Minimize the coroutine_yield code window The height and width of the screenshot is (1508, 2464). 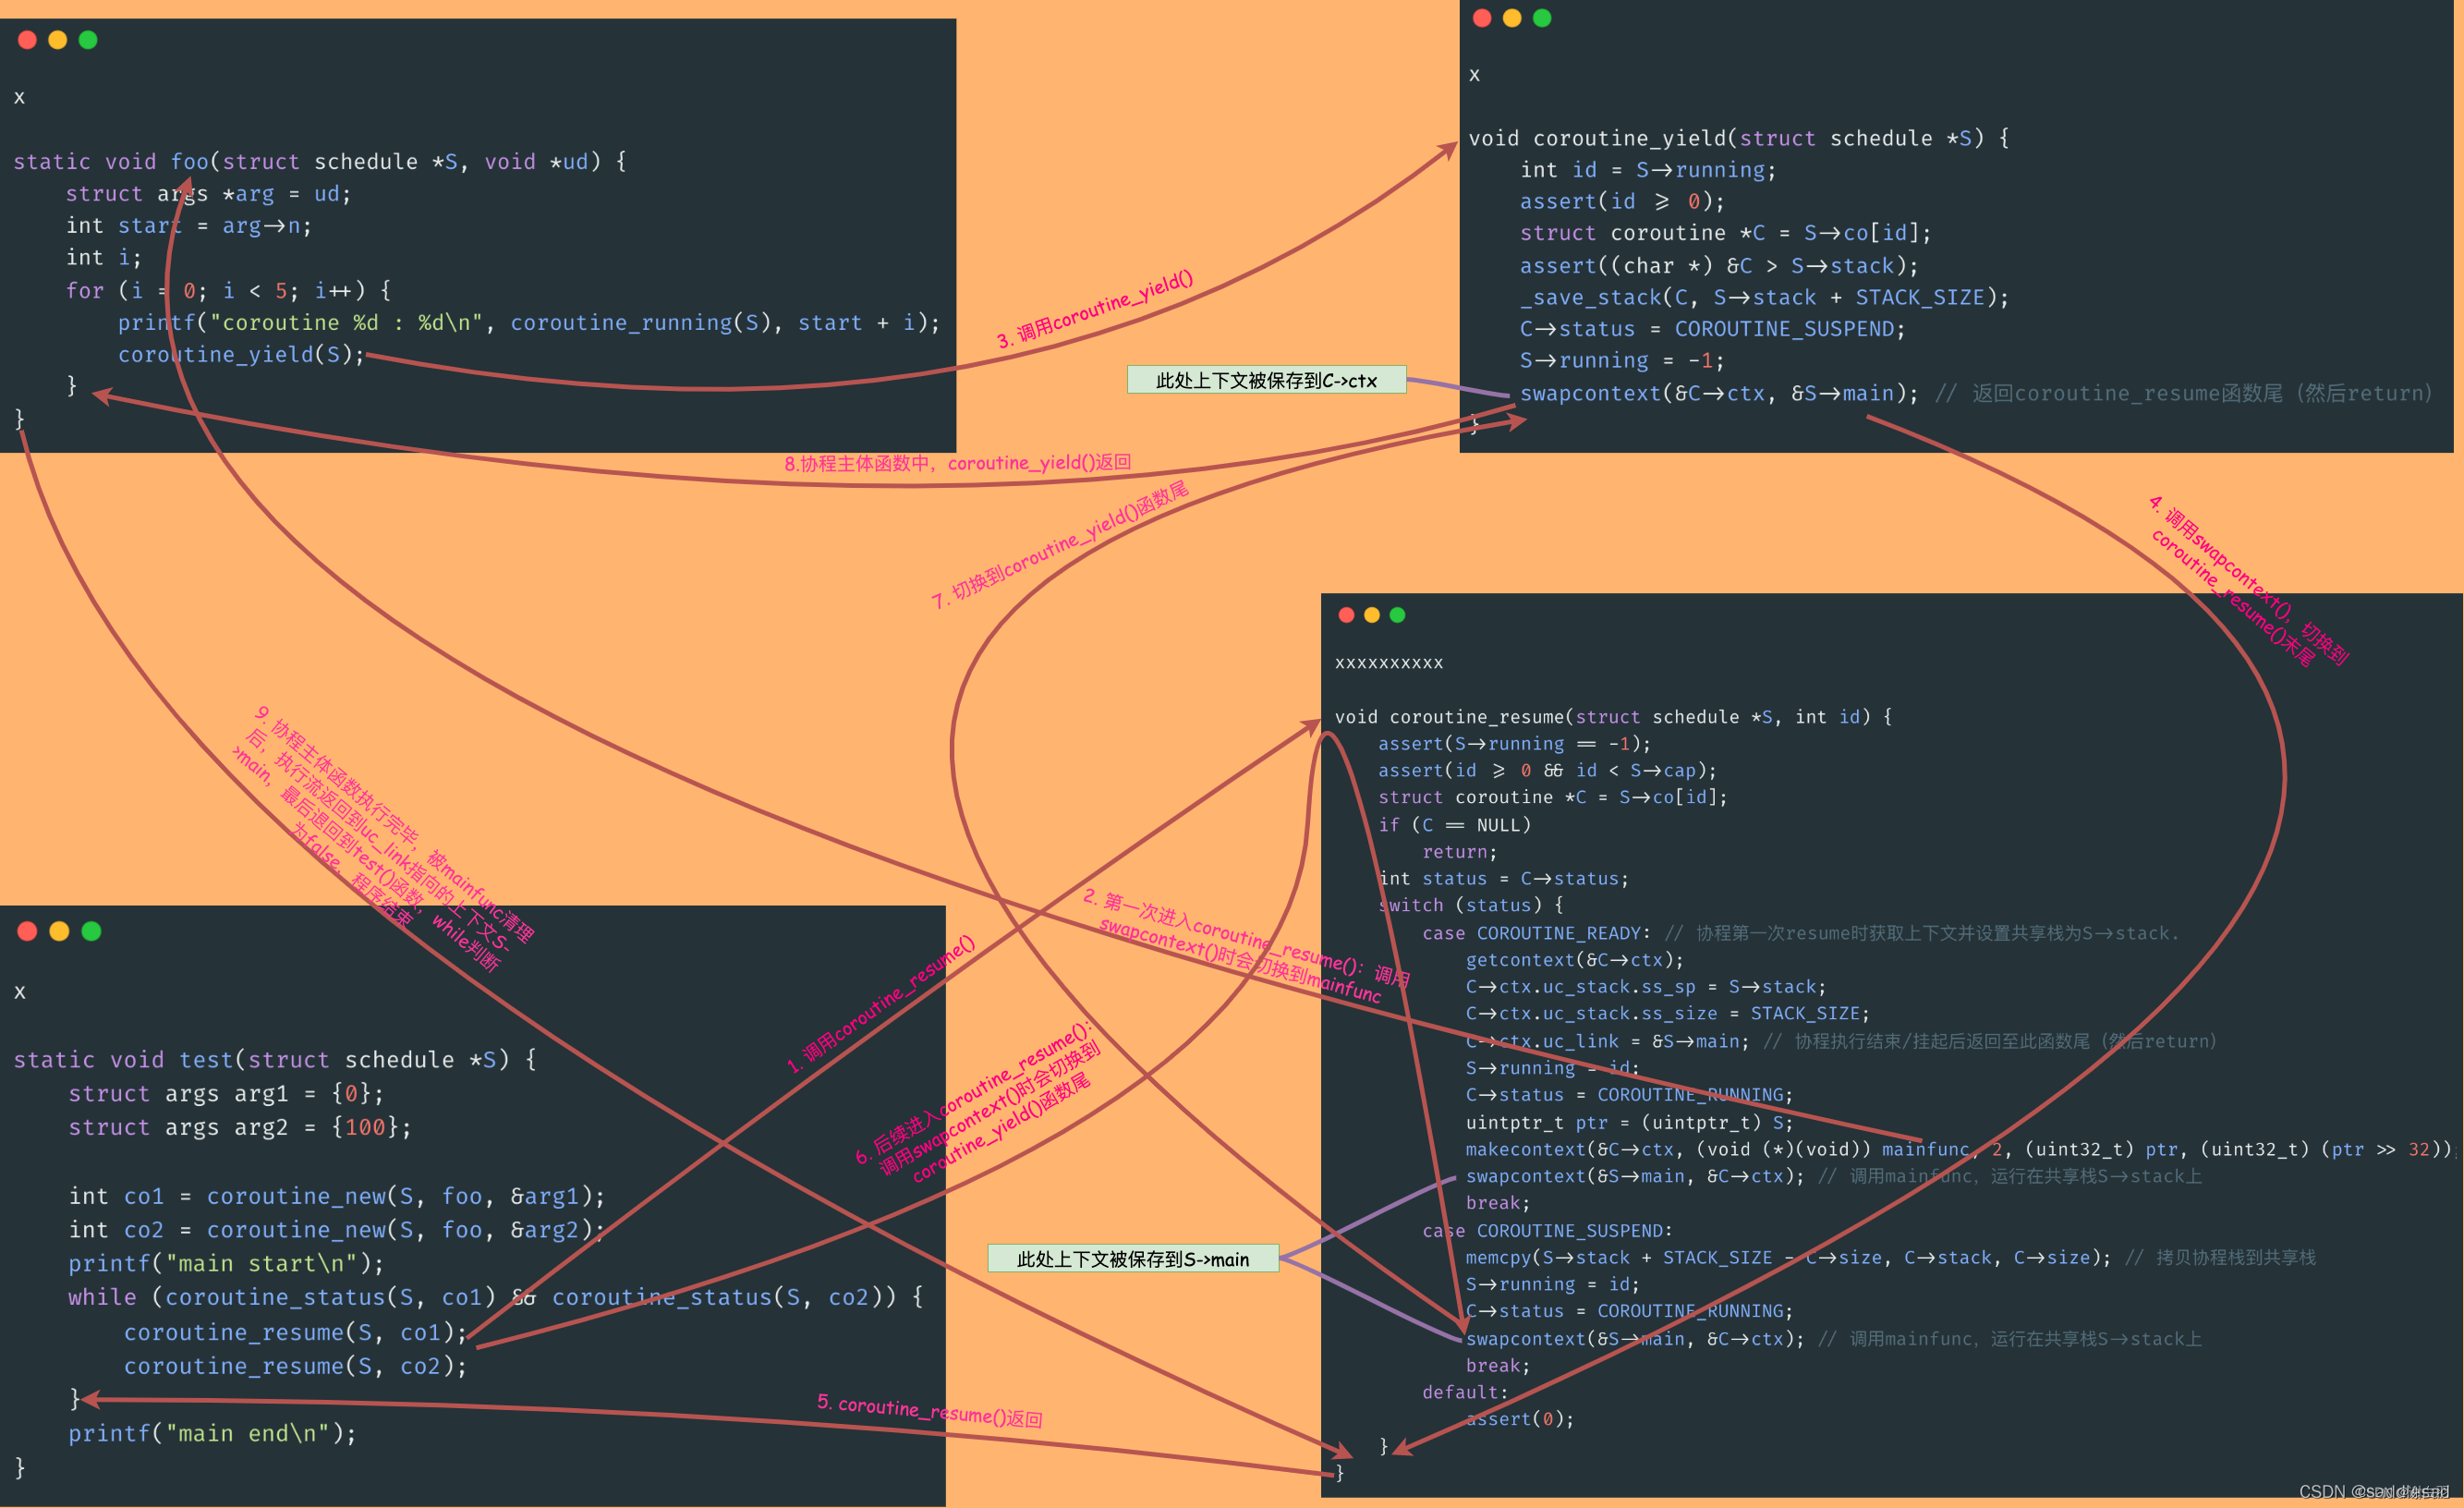point(1512,18)
